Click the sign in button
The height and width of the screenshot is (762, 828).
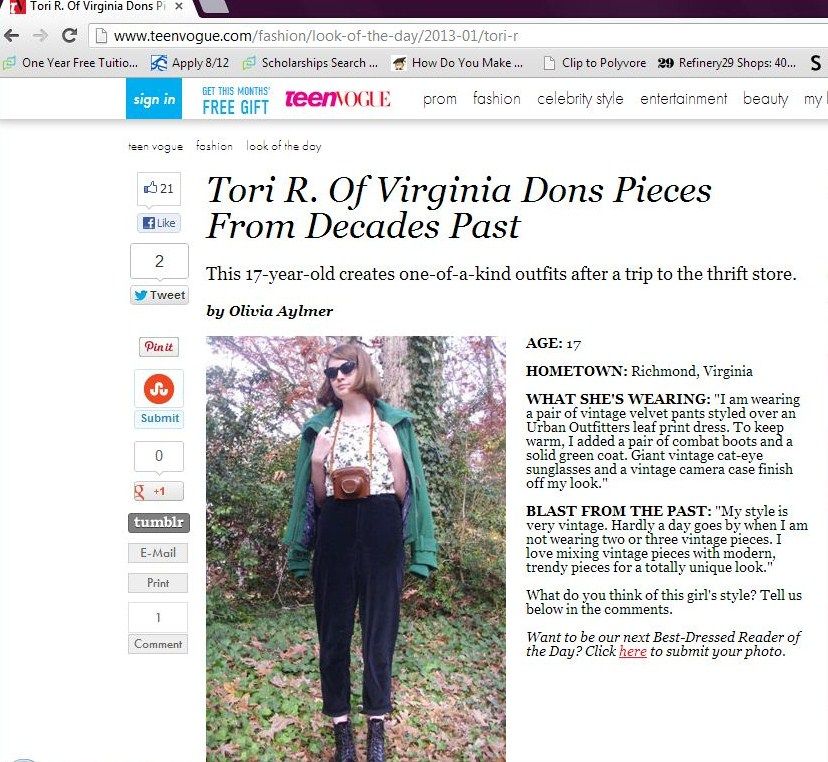(154, 99)
